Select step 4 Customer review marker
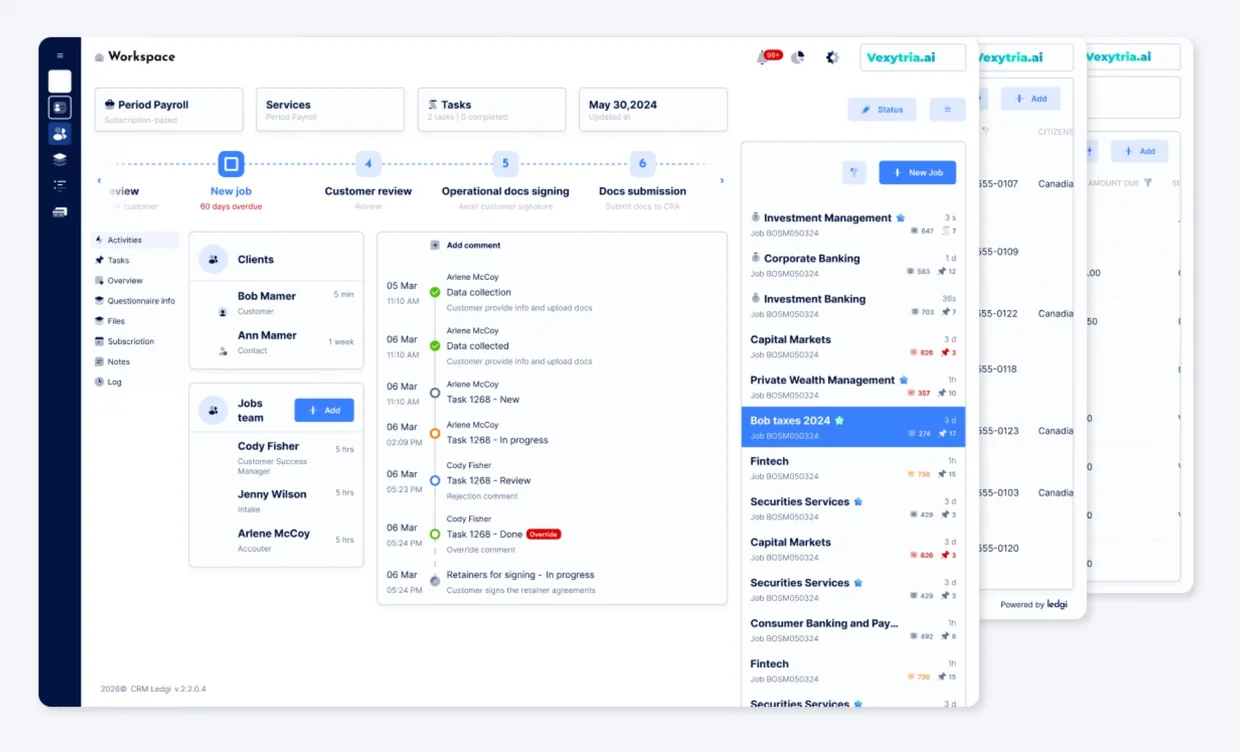Image resolution: width=1240 pixels, height=752 pixels. 368,163
